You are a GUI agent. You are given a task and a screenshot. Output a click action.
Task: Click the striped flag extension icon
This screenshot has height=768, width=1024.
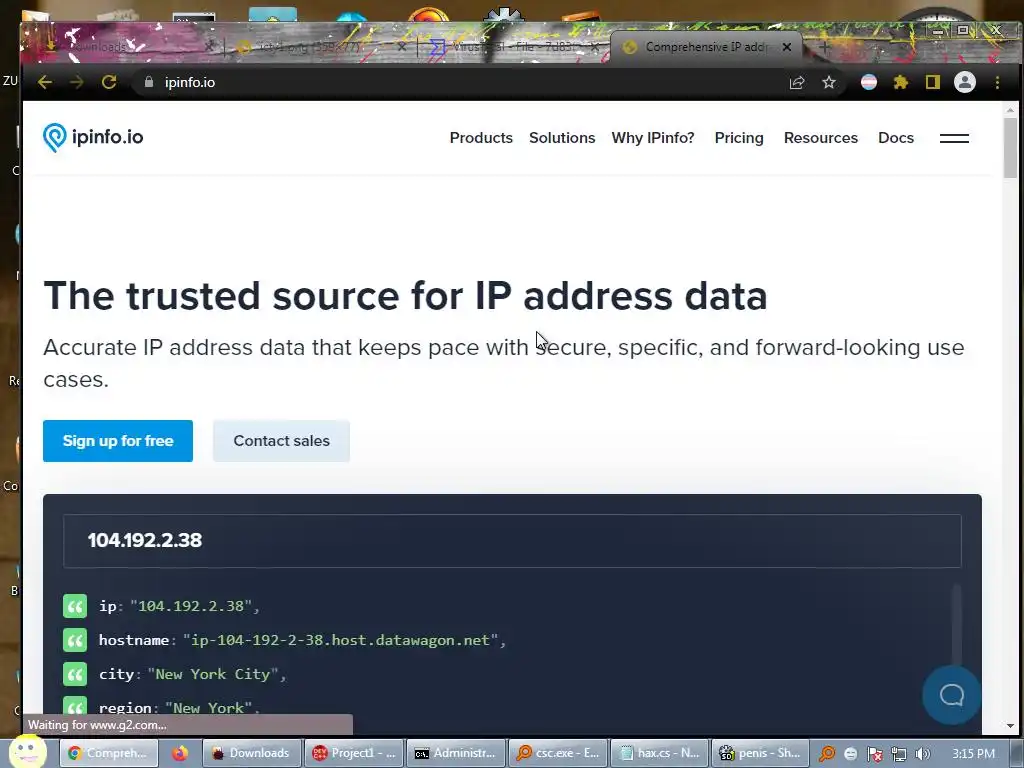click(869, 82)
